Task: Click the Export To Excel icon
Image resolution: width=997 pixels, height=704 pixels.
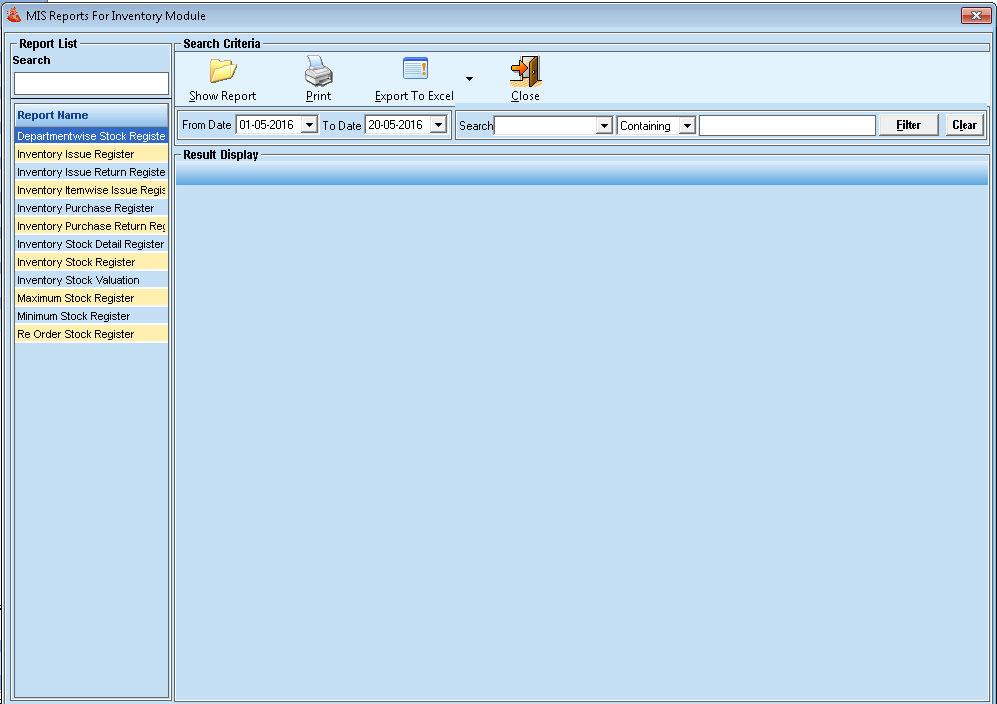Action: click(x=414, y=69)
